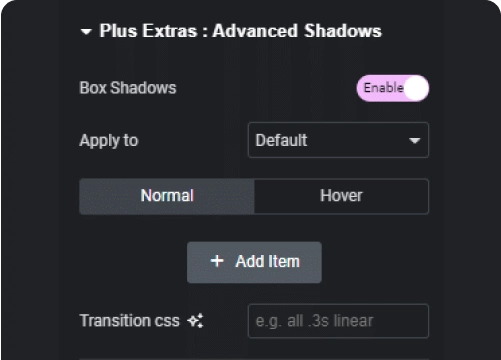Click the white knob on the Enable toggle

416,88
